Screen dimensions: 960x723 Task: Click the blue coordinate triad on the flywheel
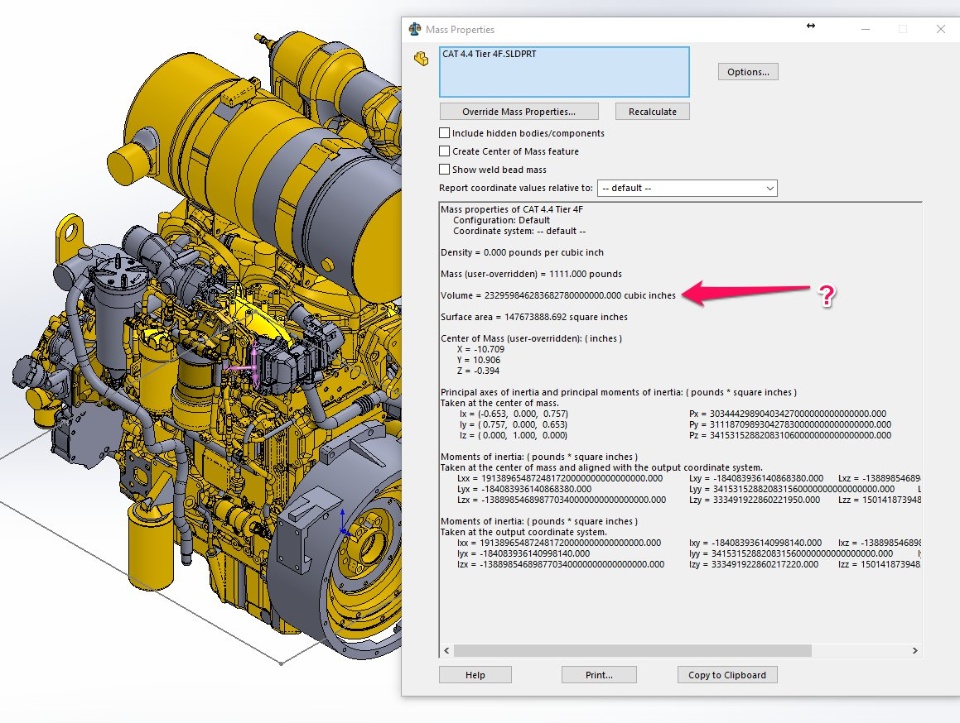pyautogui.click(x=344, y=523)
